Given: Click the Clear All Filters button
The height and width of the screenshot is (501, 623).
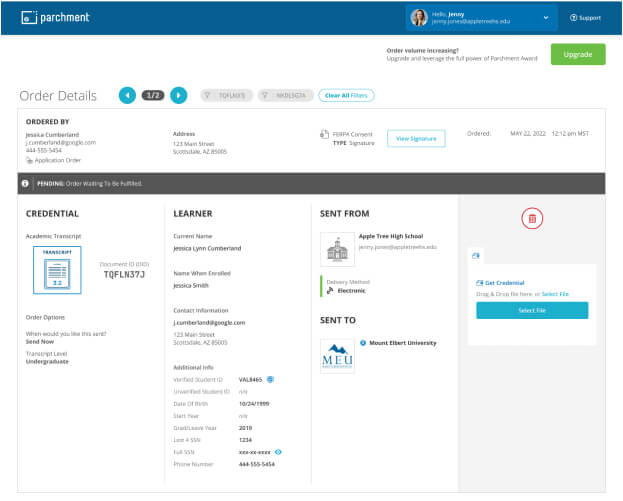Looking at the screenshot, I should pyautogui.click(x=346, y=95).
